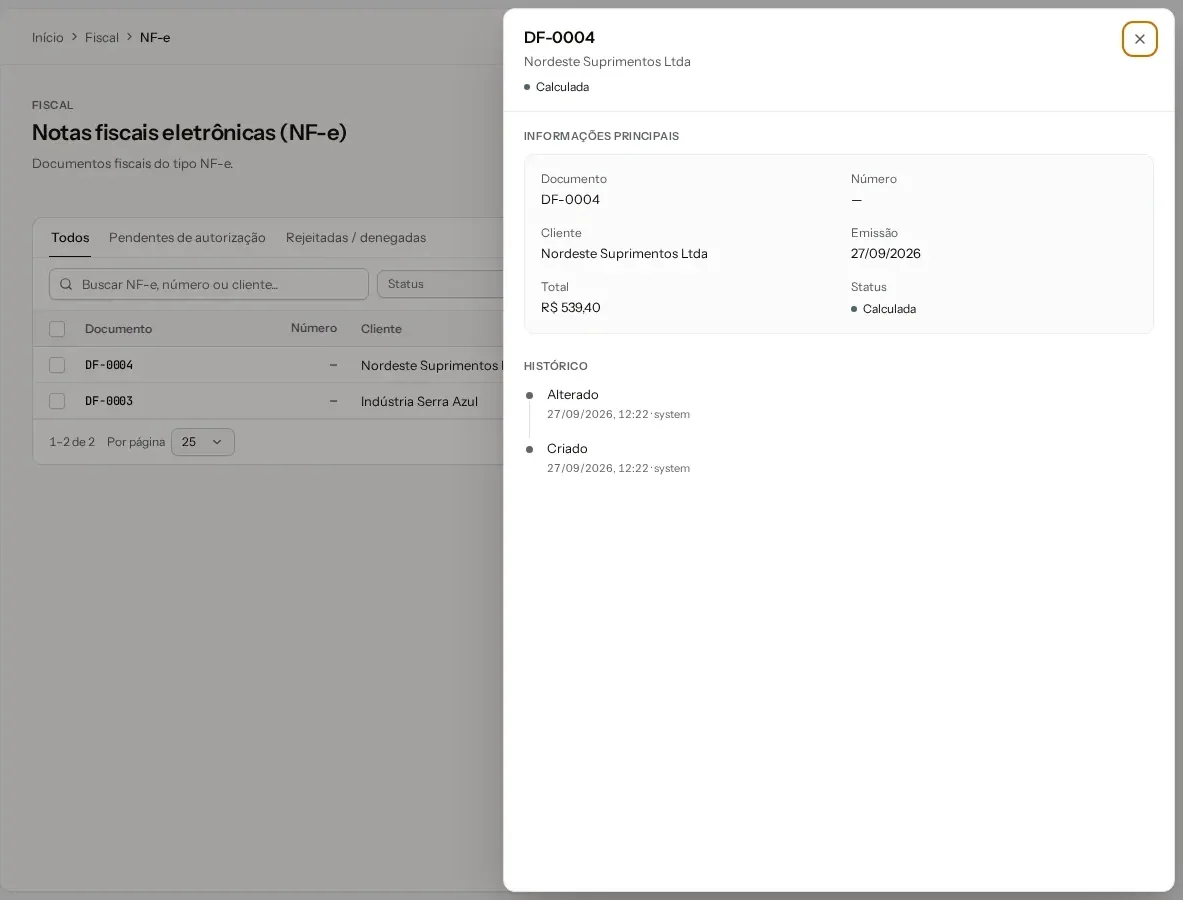Check the DF-0003 row checkbox
This screenshot has height=900, width=1183.
57,401
